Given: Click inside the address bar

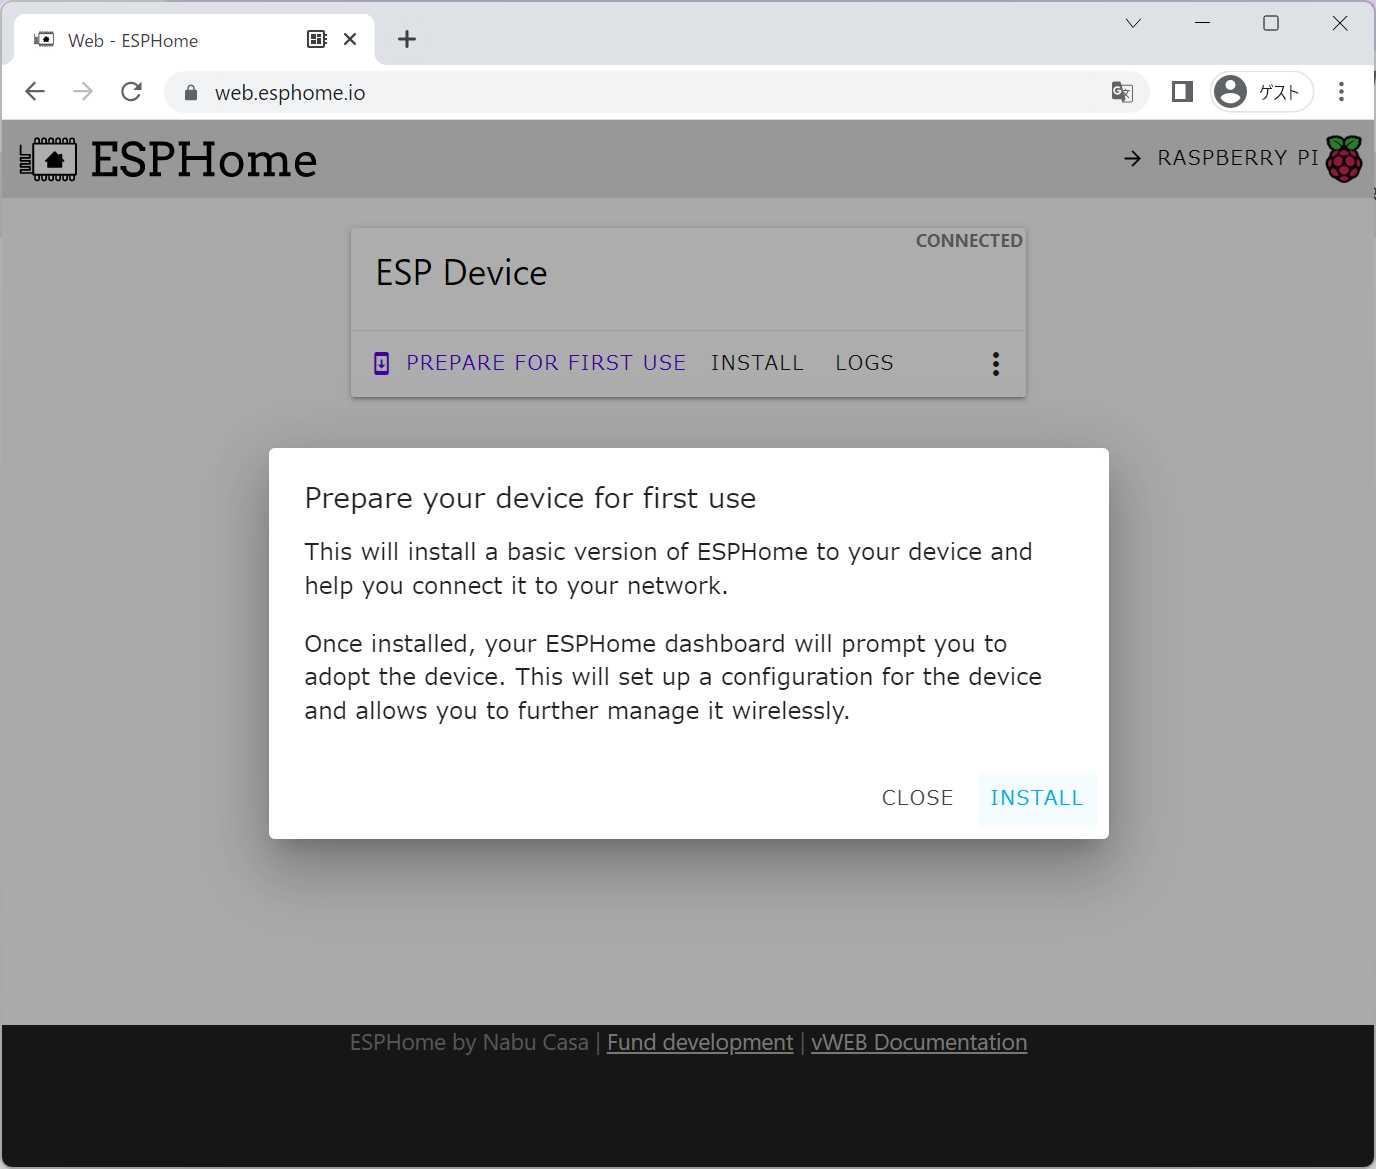Looking at the screenshot, I should pos(600,92).
